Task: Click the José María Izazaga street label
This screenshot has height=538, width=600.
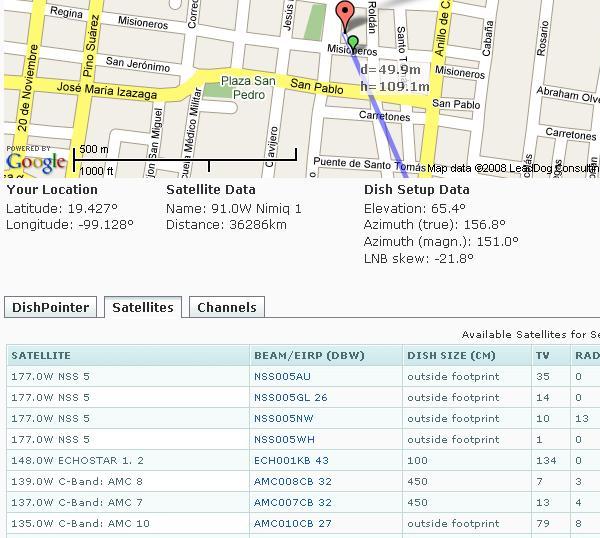Action: (107, 91)
